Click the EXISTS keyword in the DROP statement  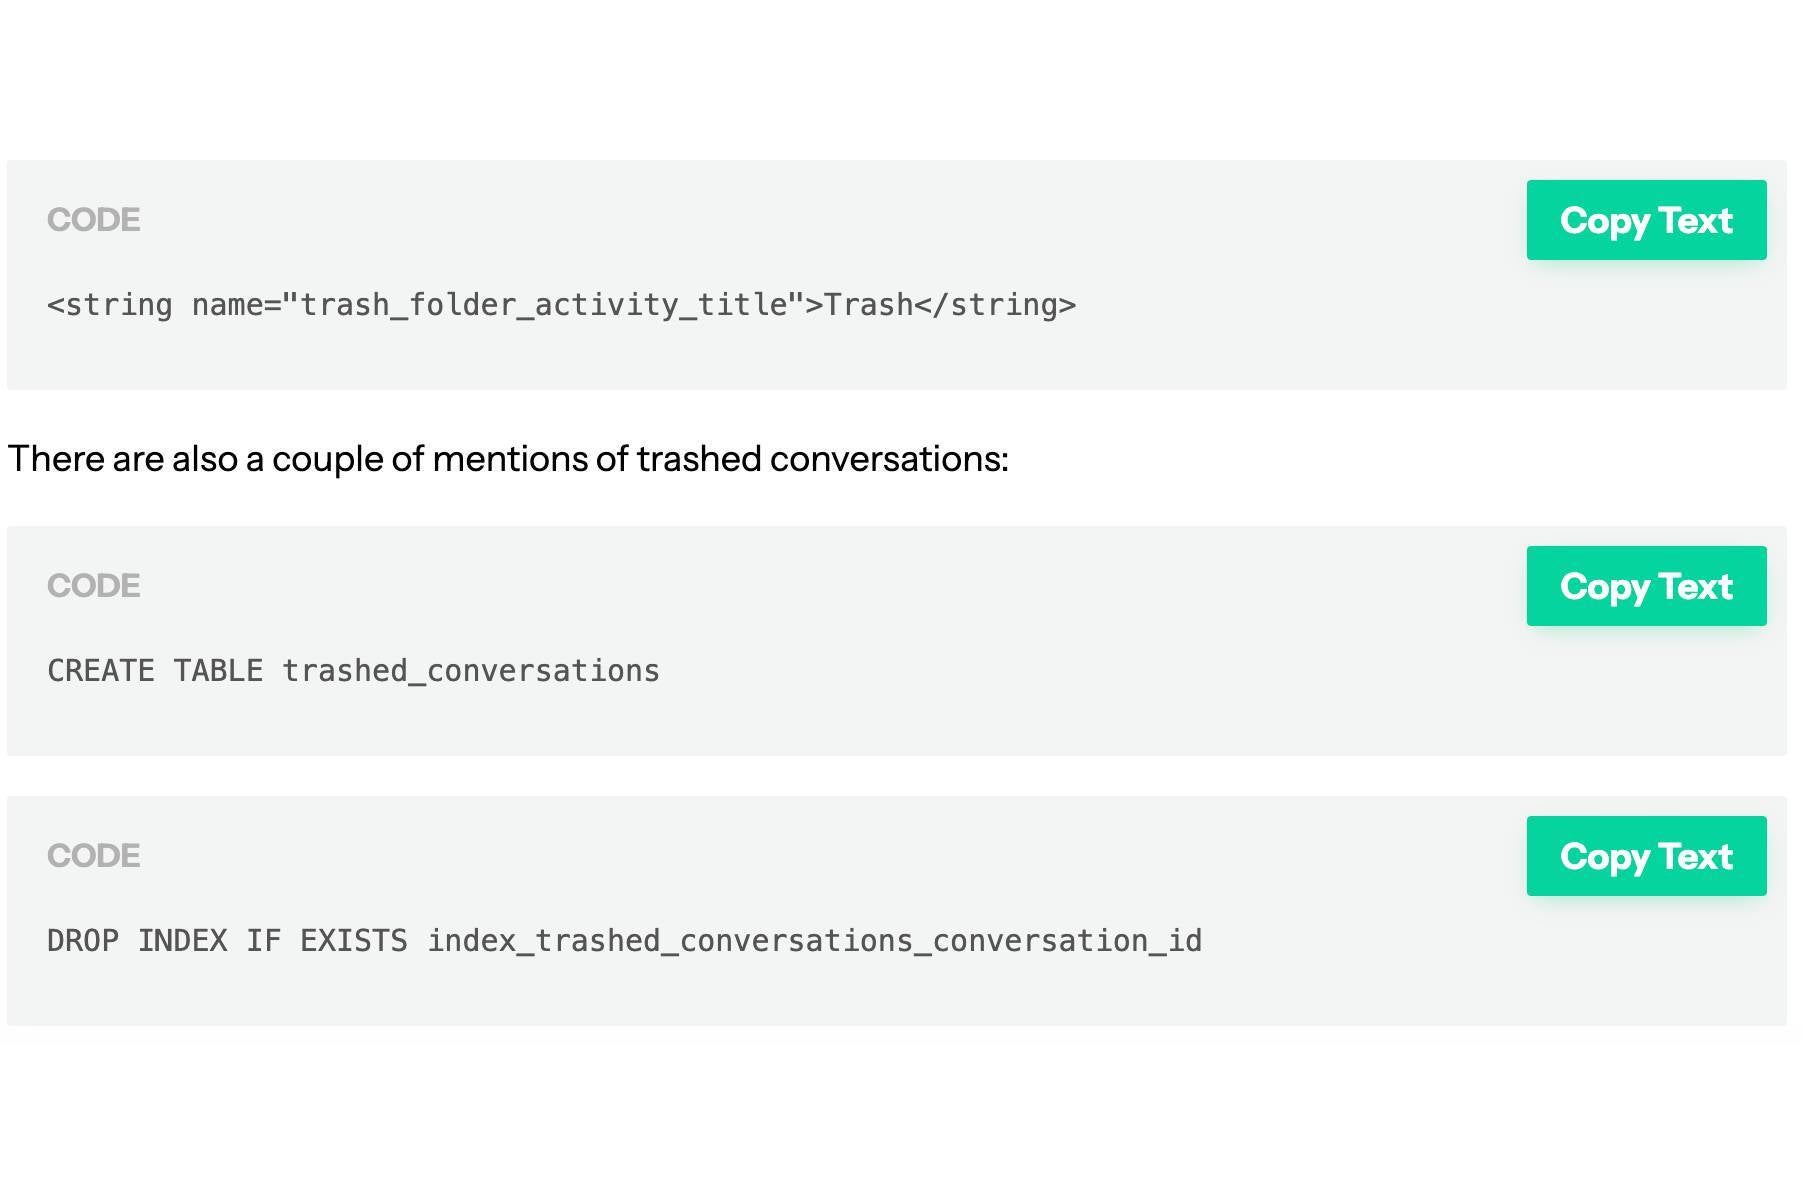[x=354, y=941]
